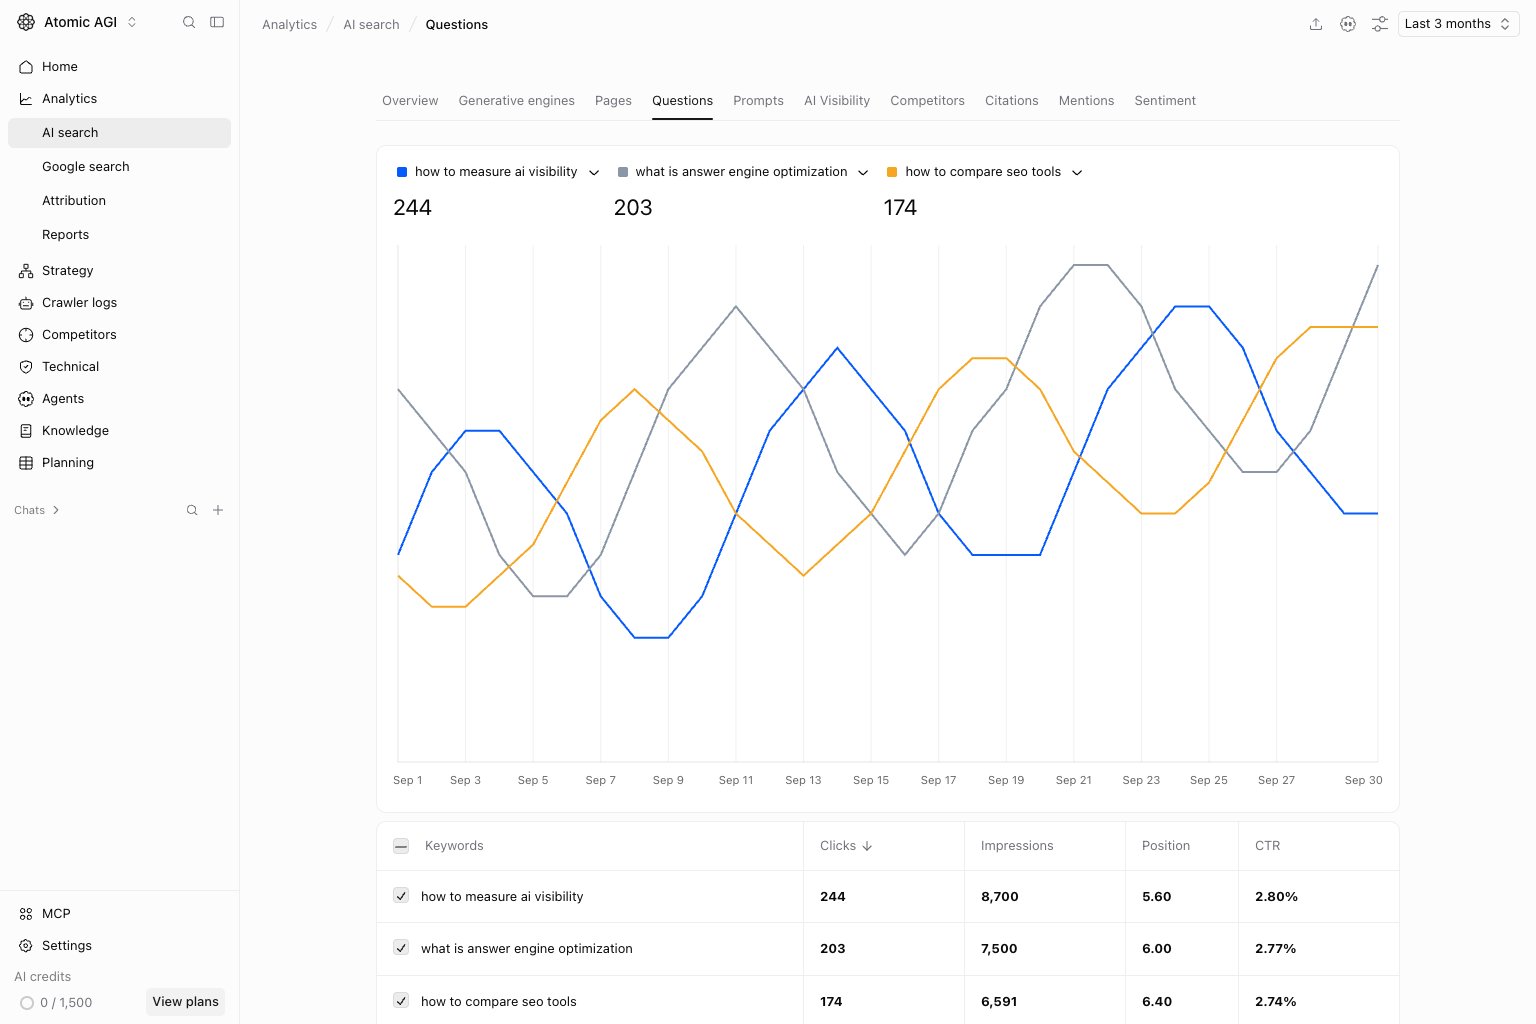Click the Home icon in sidebar
1536x1024 pixels.
pos(26,67)
